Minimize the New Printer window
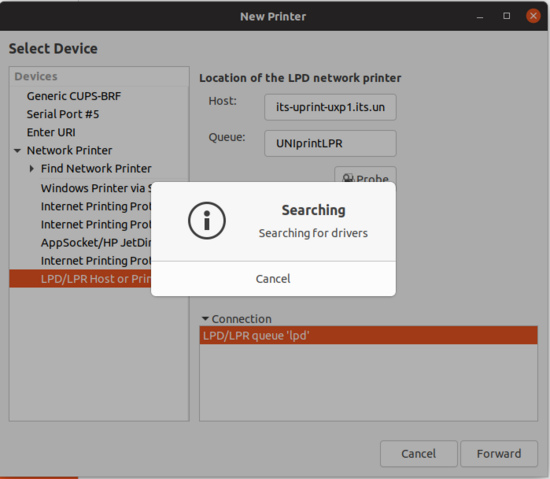Screen dimensions: 550x479 tap(480, 17)
